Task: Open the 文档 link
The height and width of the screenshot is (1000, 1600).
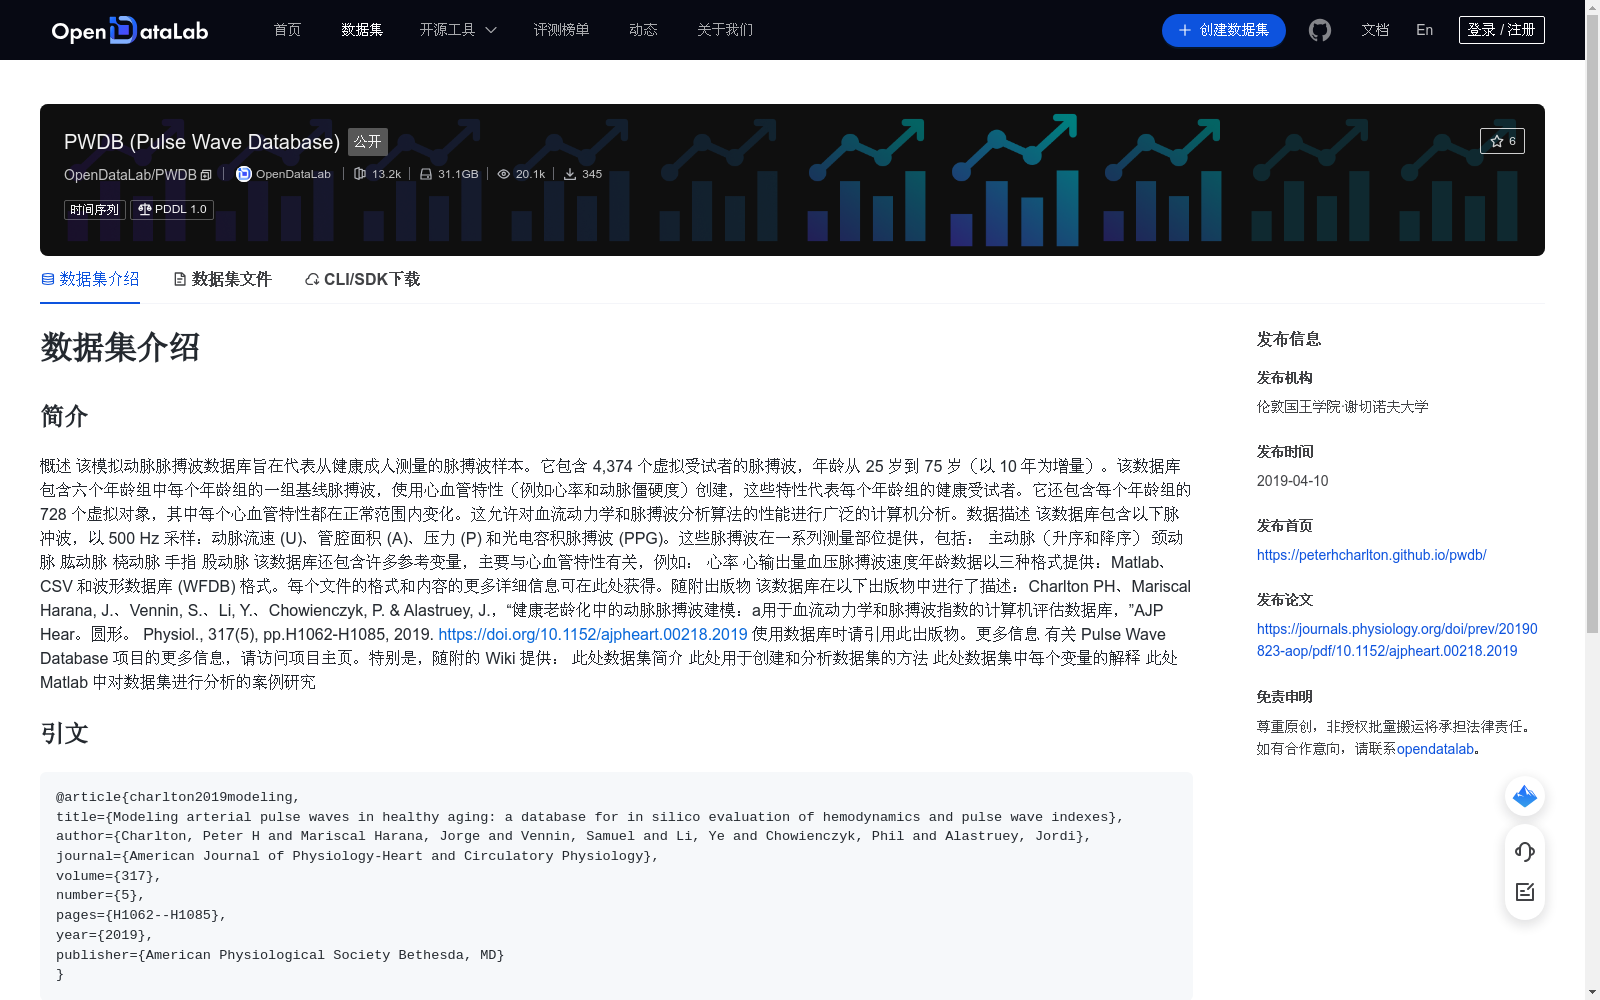Action: click(x=1375, y=30)
